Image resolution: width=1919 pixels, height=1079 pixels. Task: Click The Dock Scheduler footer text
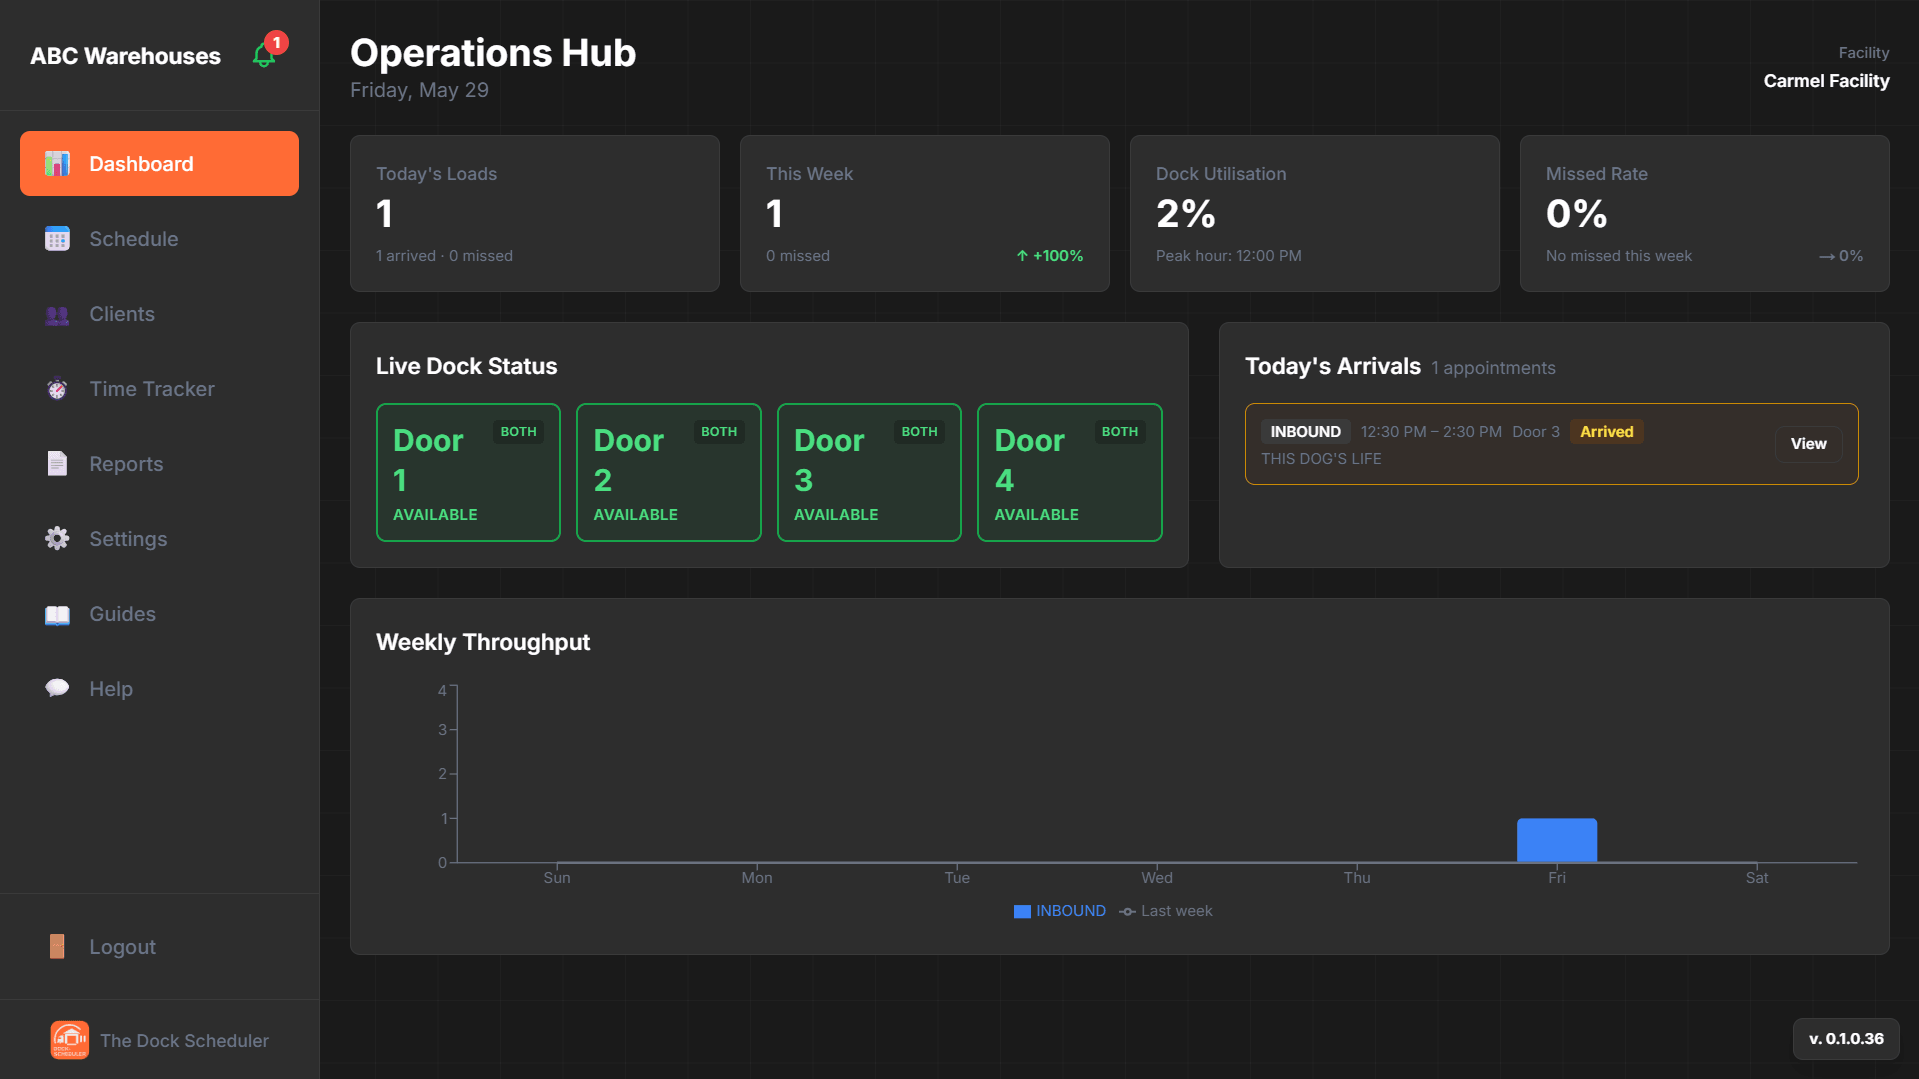pos(184,1041)
